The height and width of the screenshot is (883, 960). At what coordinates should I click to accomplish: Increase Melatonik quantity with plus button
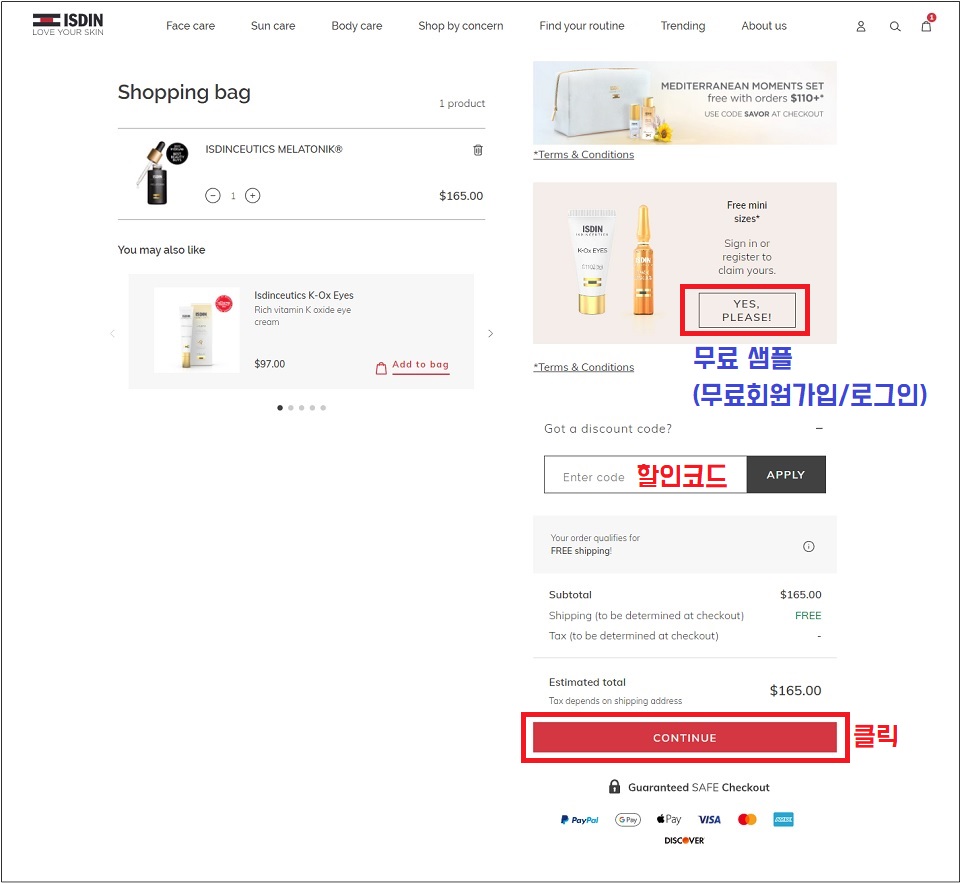coord(253,195)
